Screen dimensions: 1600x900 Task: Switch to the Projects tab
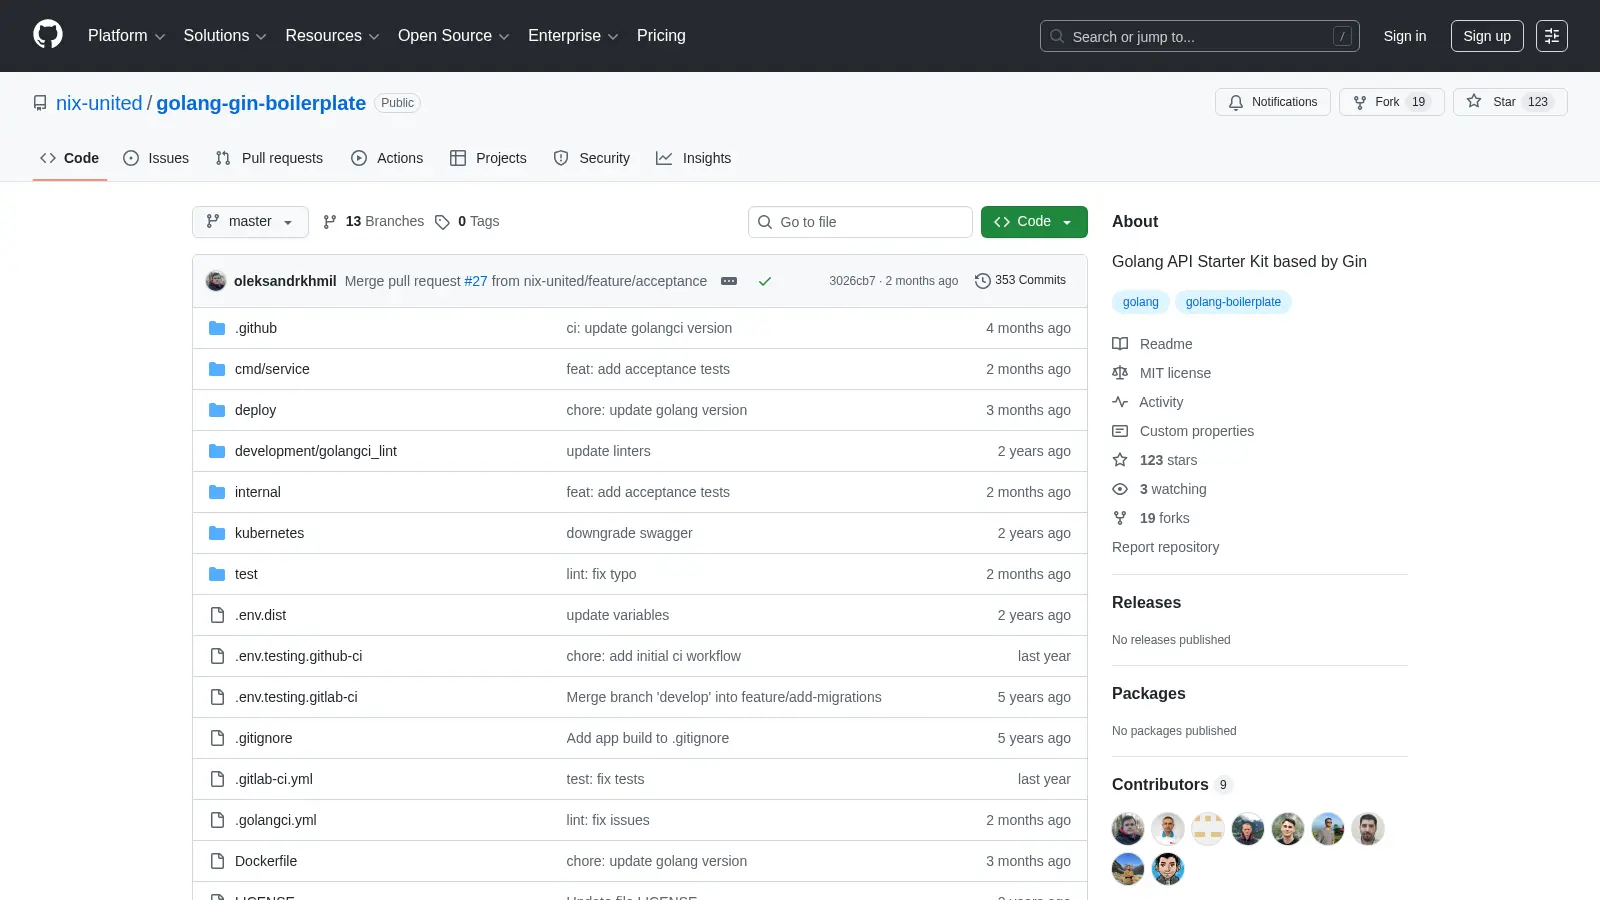[x=488, y=158]
